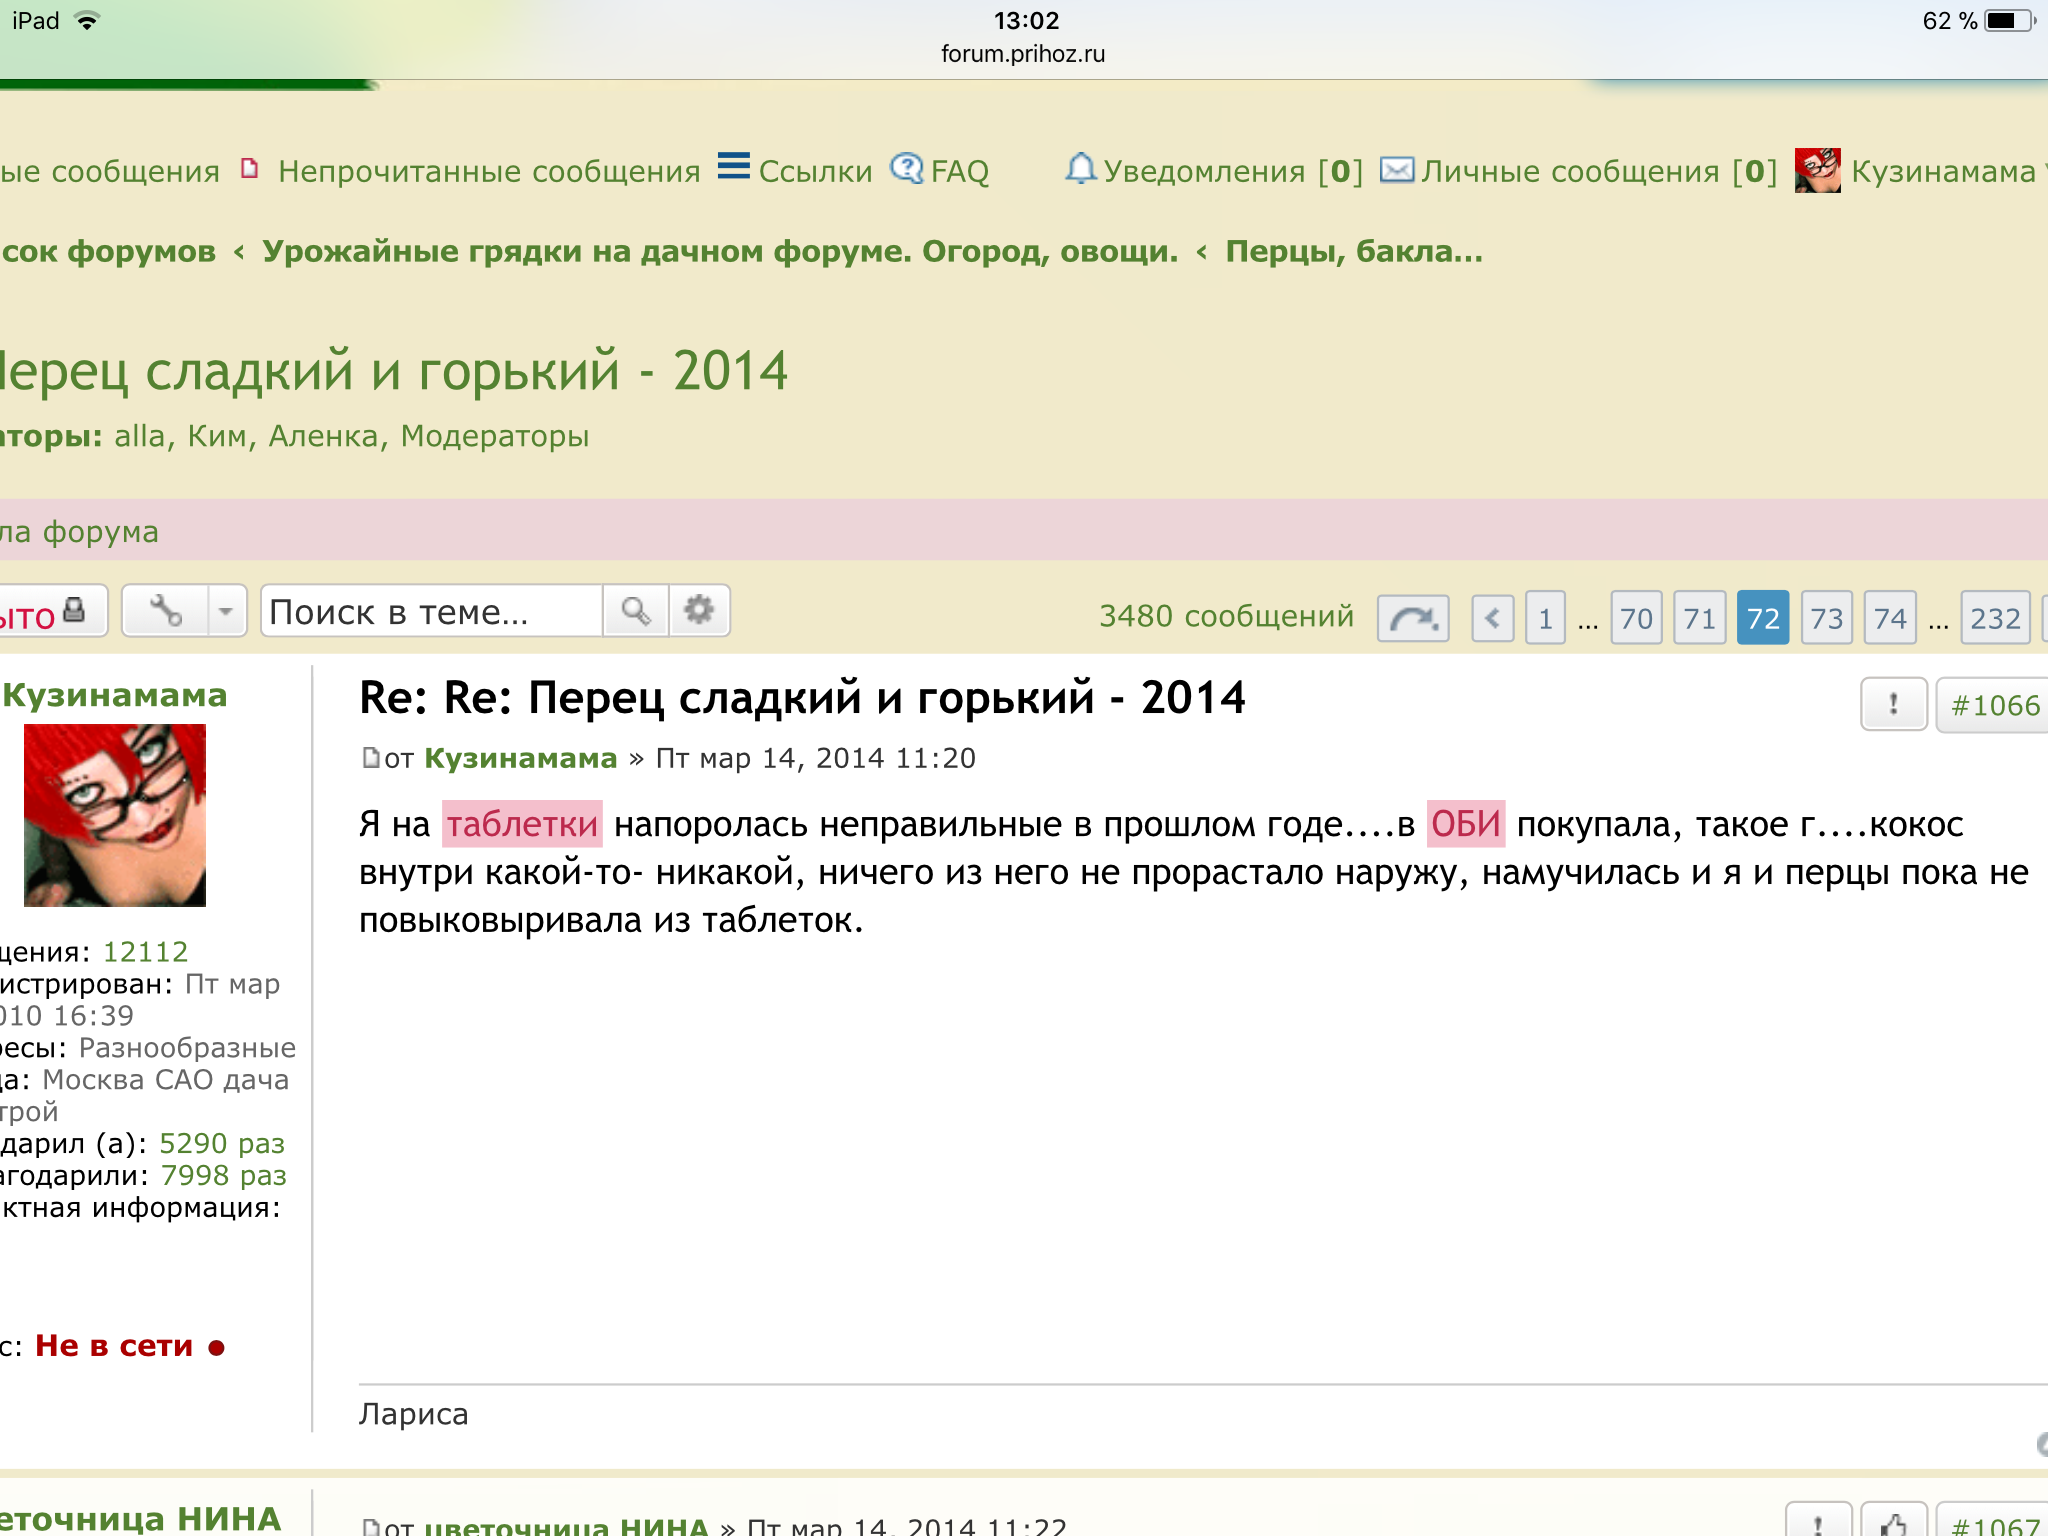This screenshot has width=2048, height=1536.
Task: Expand the topic tools dropdown arrow
Action: [x=227, y=610]
